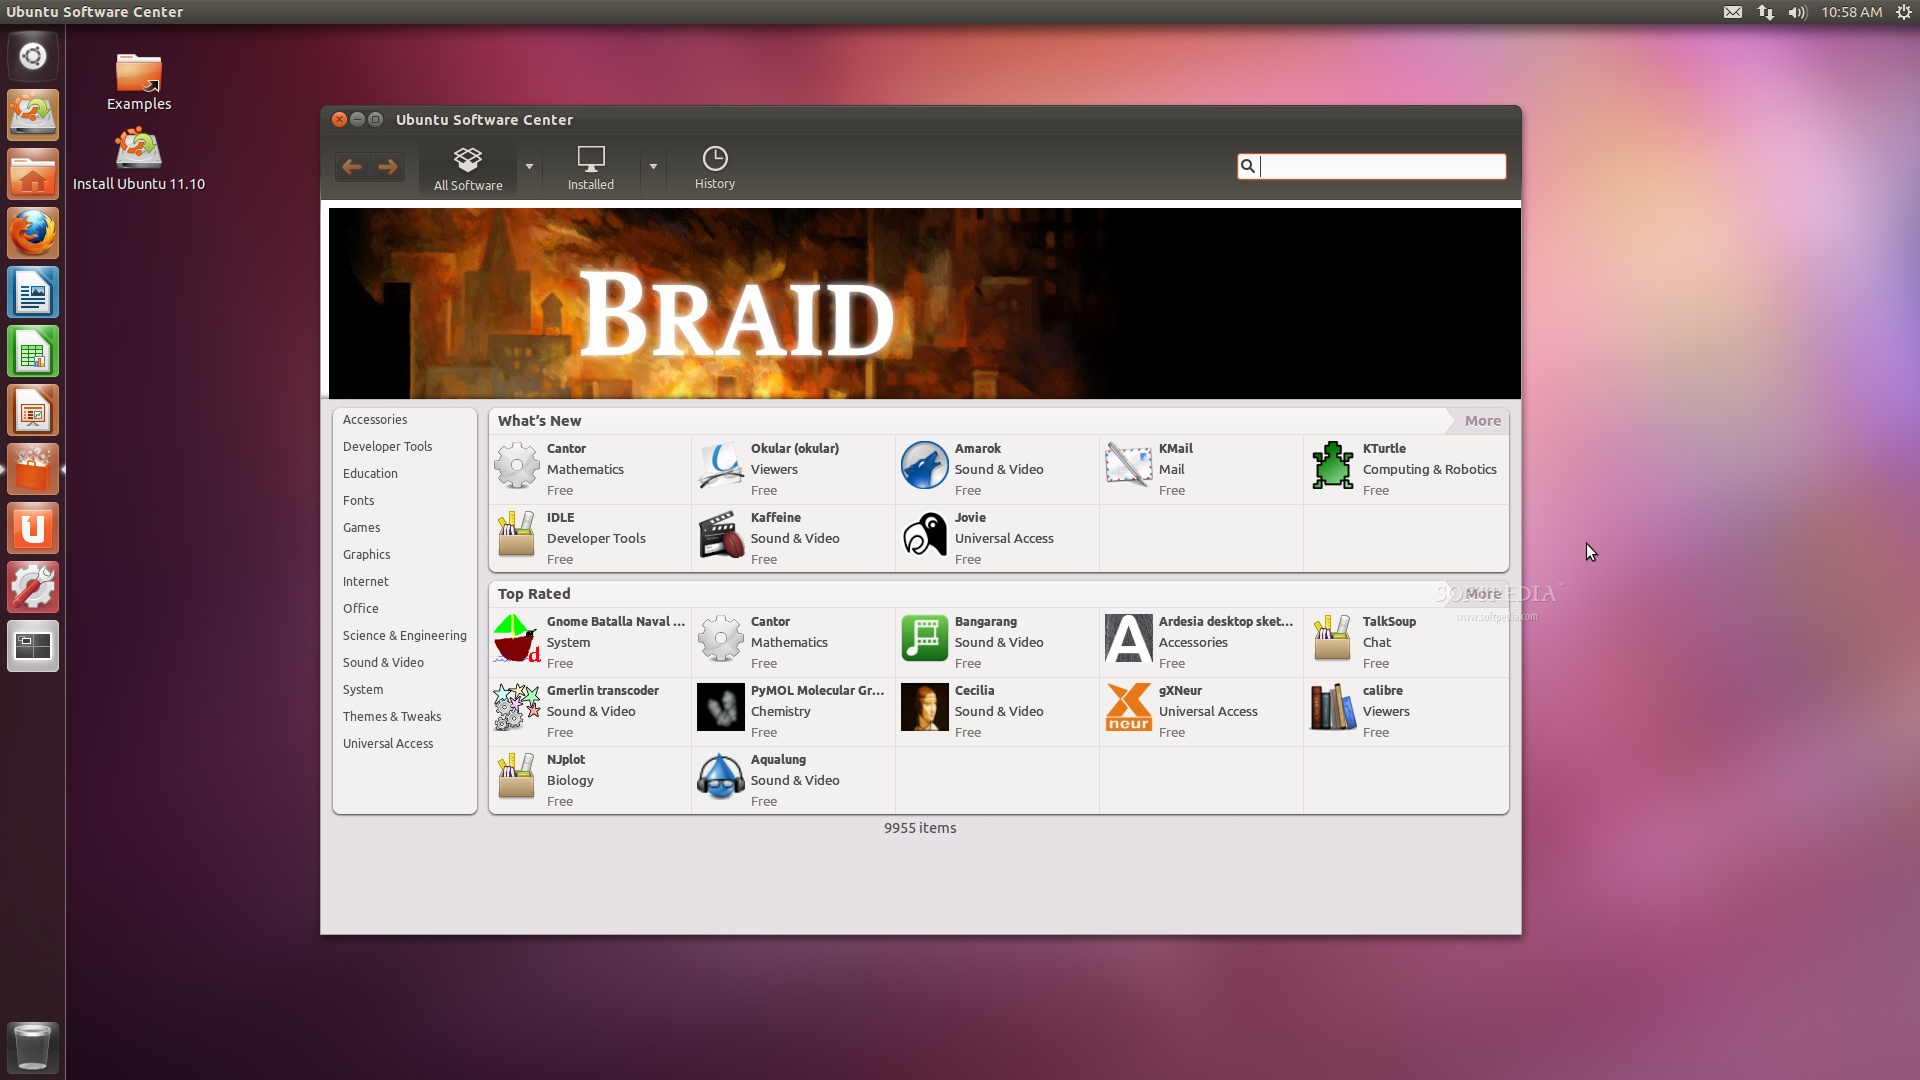Click the back arrow navigation button
The width and height of the screenshot is (1920, 1080).
pos(352,167)
